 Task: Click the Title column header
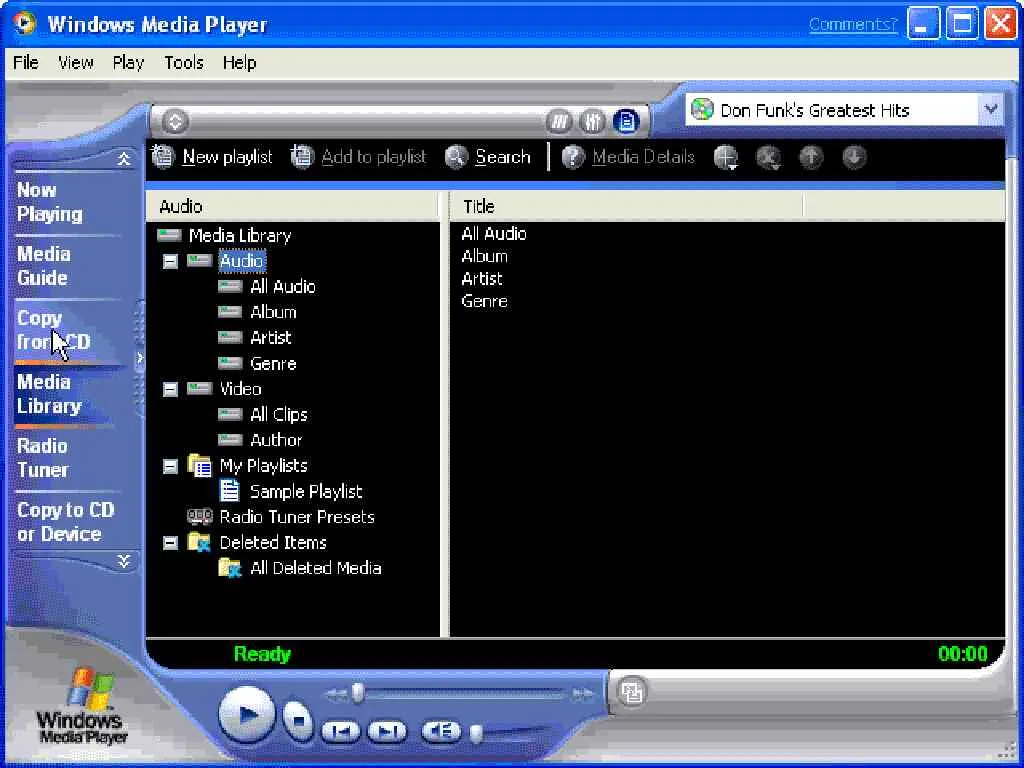tap(626, 206)
